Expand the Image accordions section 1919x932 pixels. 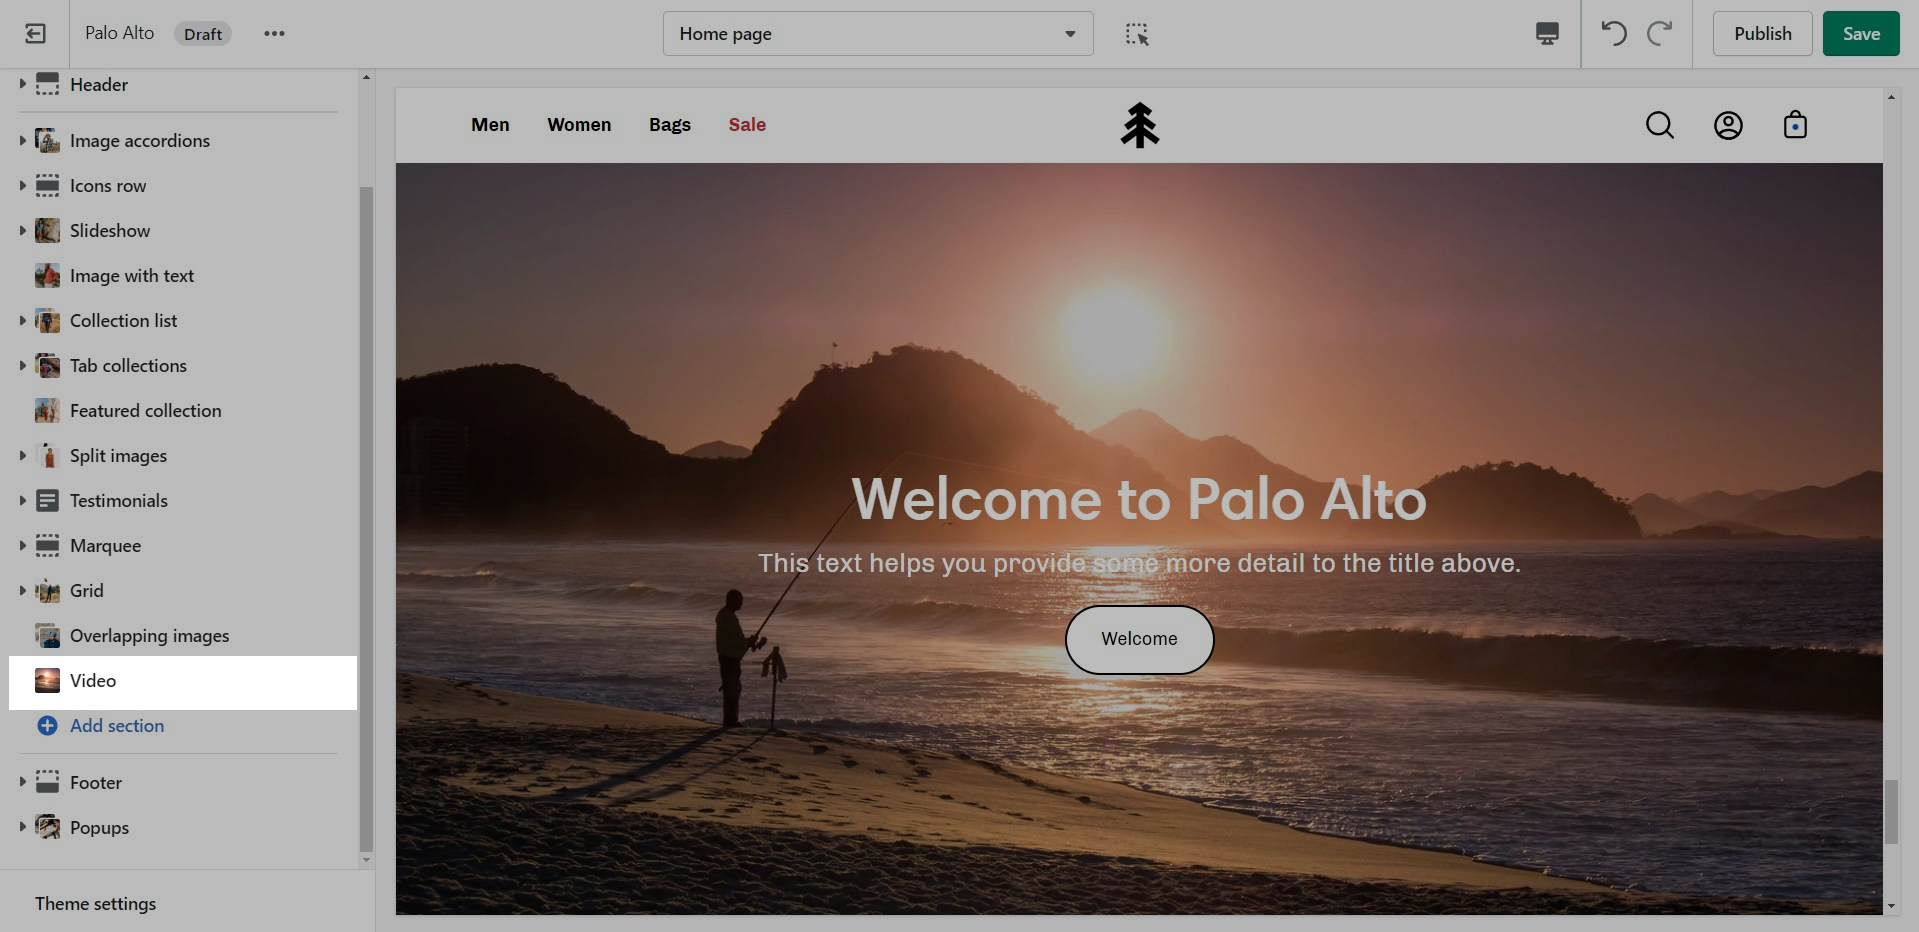pos(22,141)
